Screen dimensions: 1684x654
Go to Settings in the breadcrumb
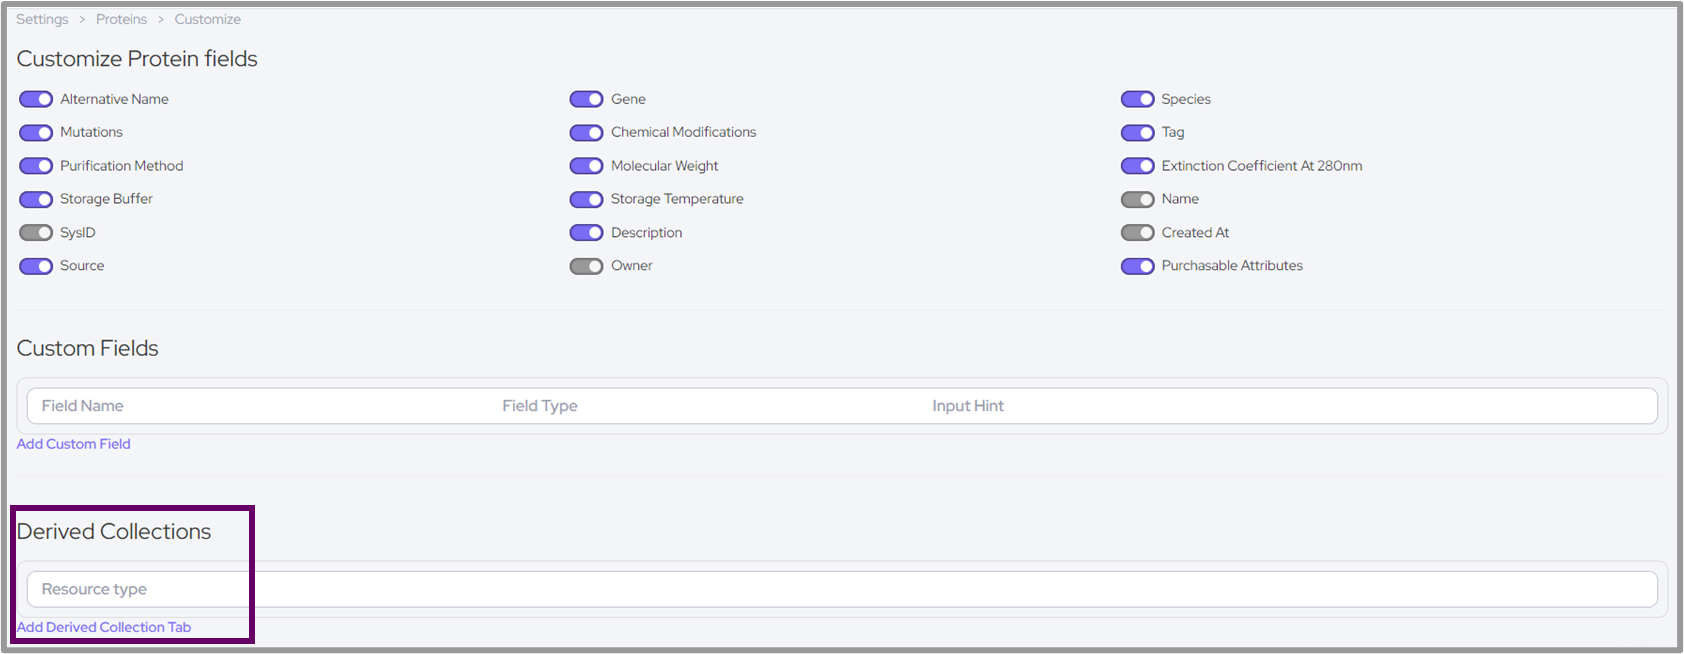42,19
